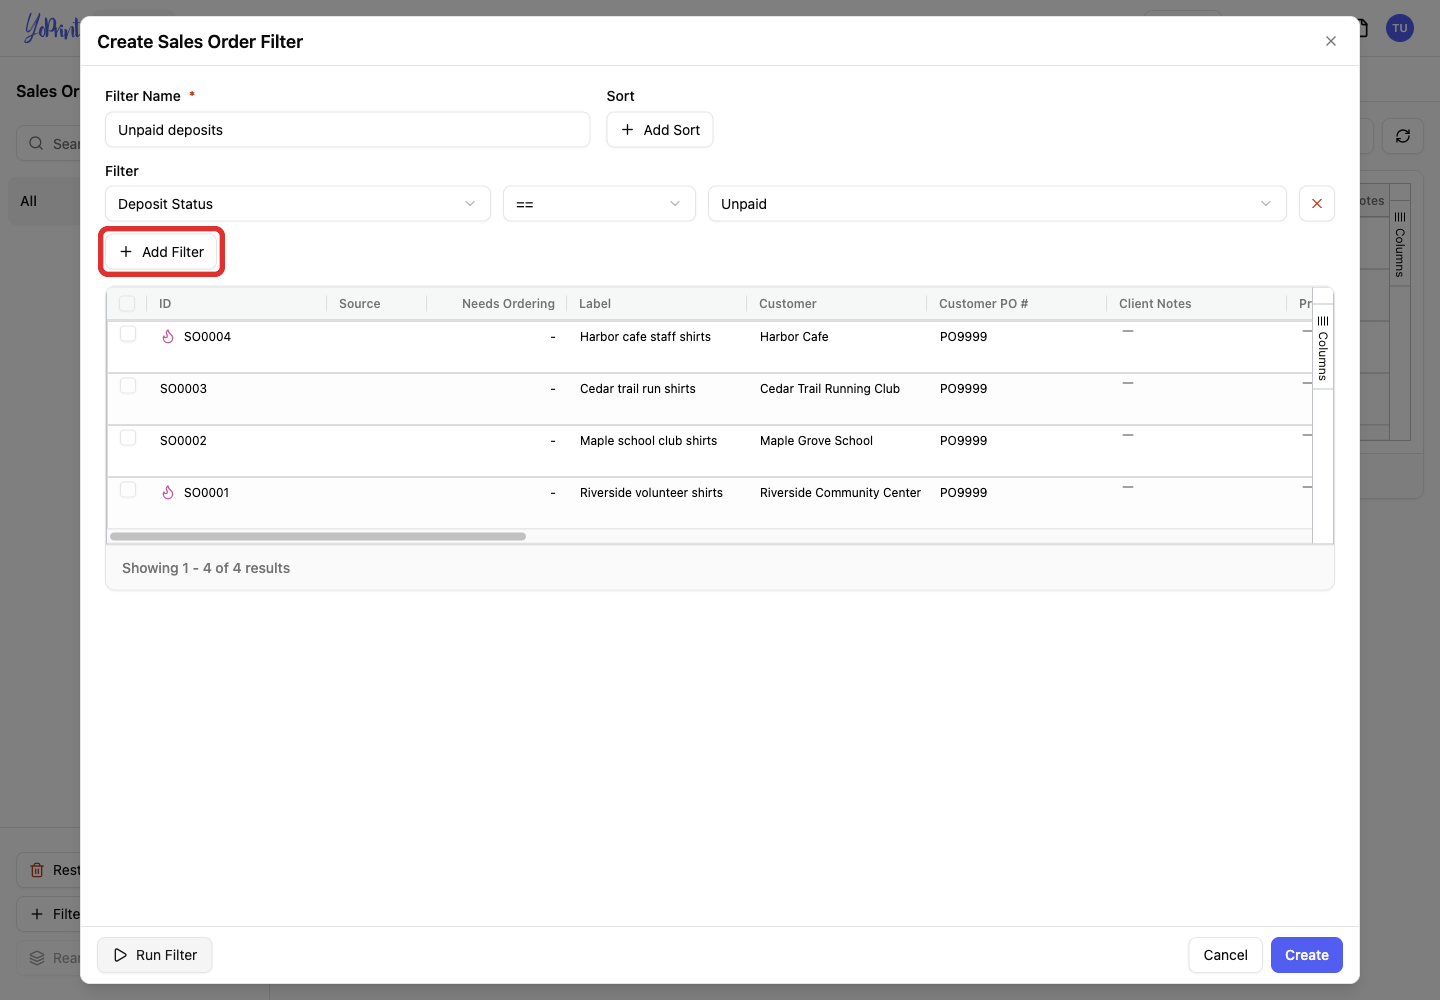This screenshot has width=1440, height=1000.
Task: Click the Customer PO # column header
Action: 983,304
